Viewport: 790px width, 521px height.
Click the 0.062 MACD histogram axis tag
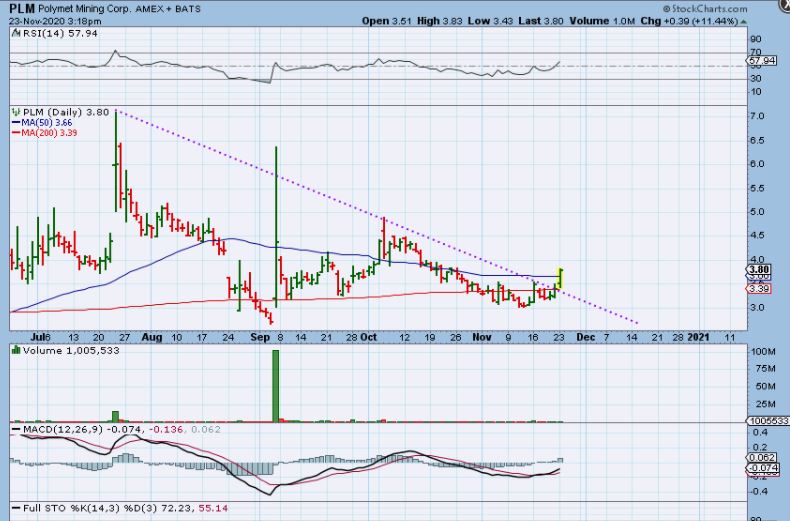762,458
